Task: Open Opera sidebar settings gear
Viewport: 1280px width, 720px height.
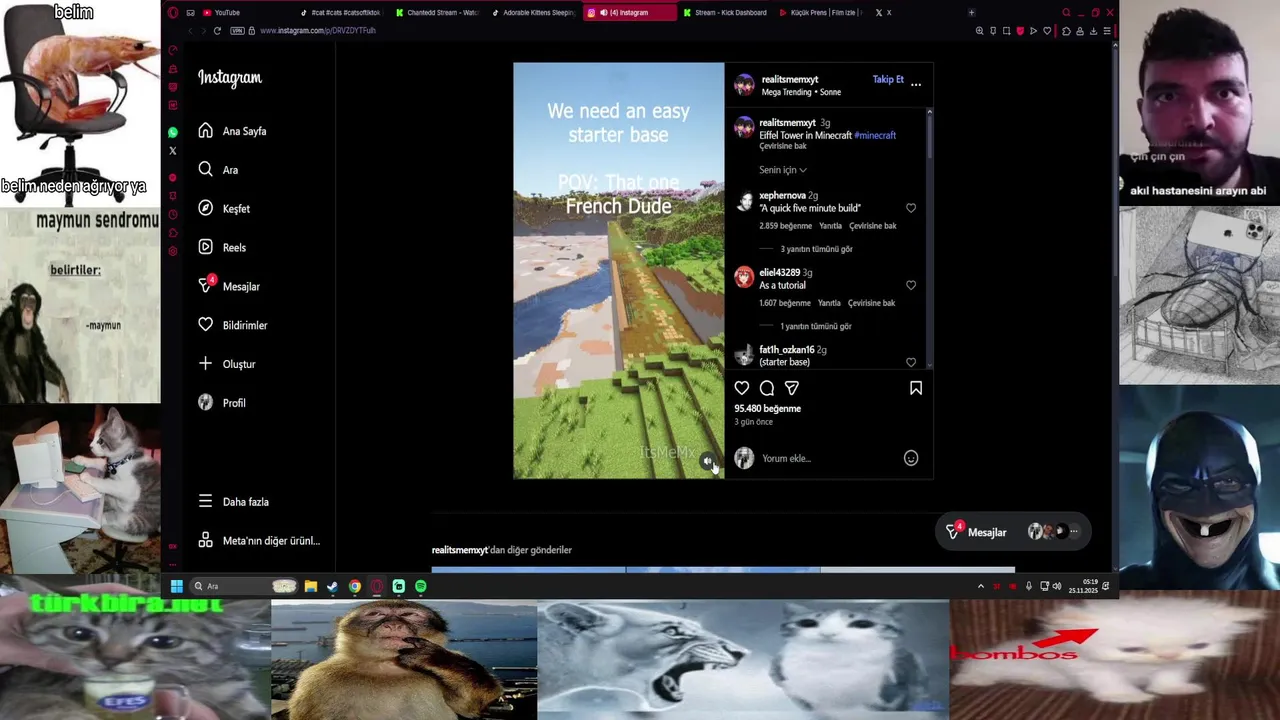Action: pos(173,251)
